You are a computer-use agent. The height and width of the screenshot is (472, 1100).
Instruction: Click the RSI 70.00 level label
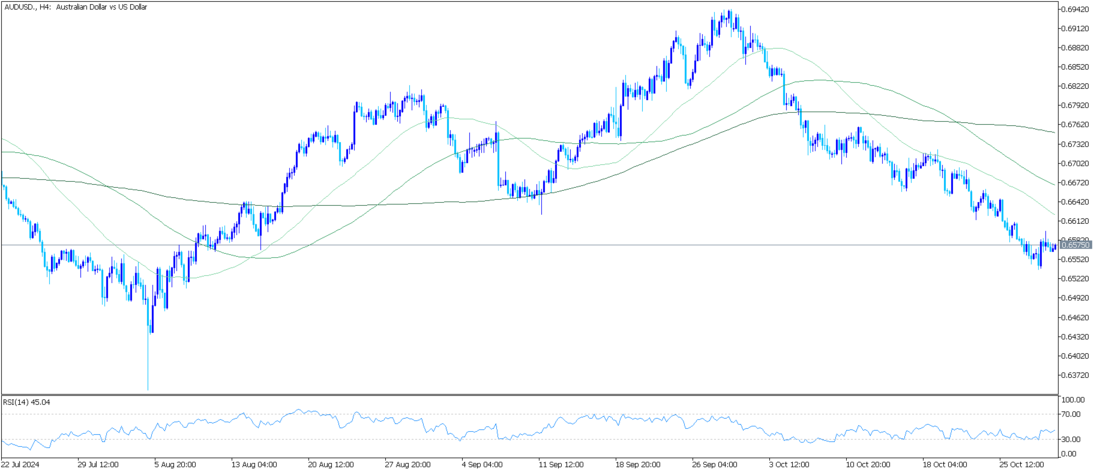[x=1072, y=413]
